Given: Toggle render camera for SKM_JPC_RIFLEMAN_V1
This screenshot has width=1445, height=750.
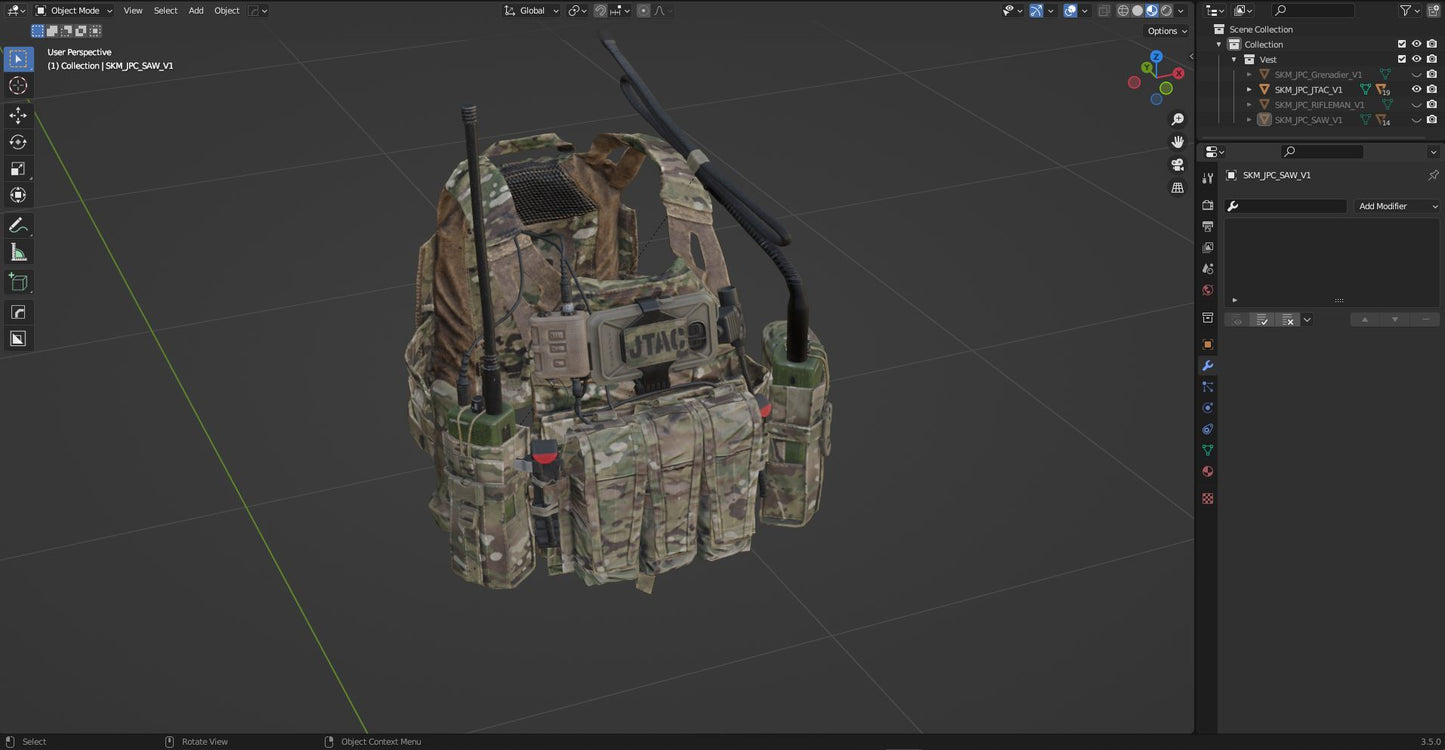Looking at the screenshot, I should click(x=1432, y=104).
